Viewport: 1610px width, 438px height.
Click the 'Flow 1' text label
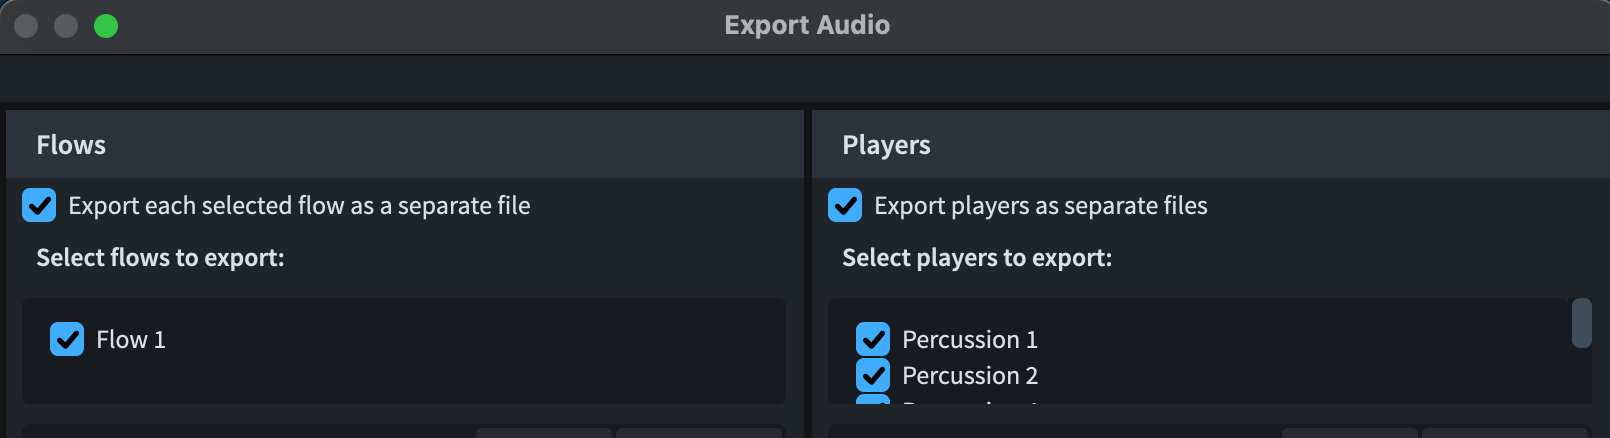[131, 340]
